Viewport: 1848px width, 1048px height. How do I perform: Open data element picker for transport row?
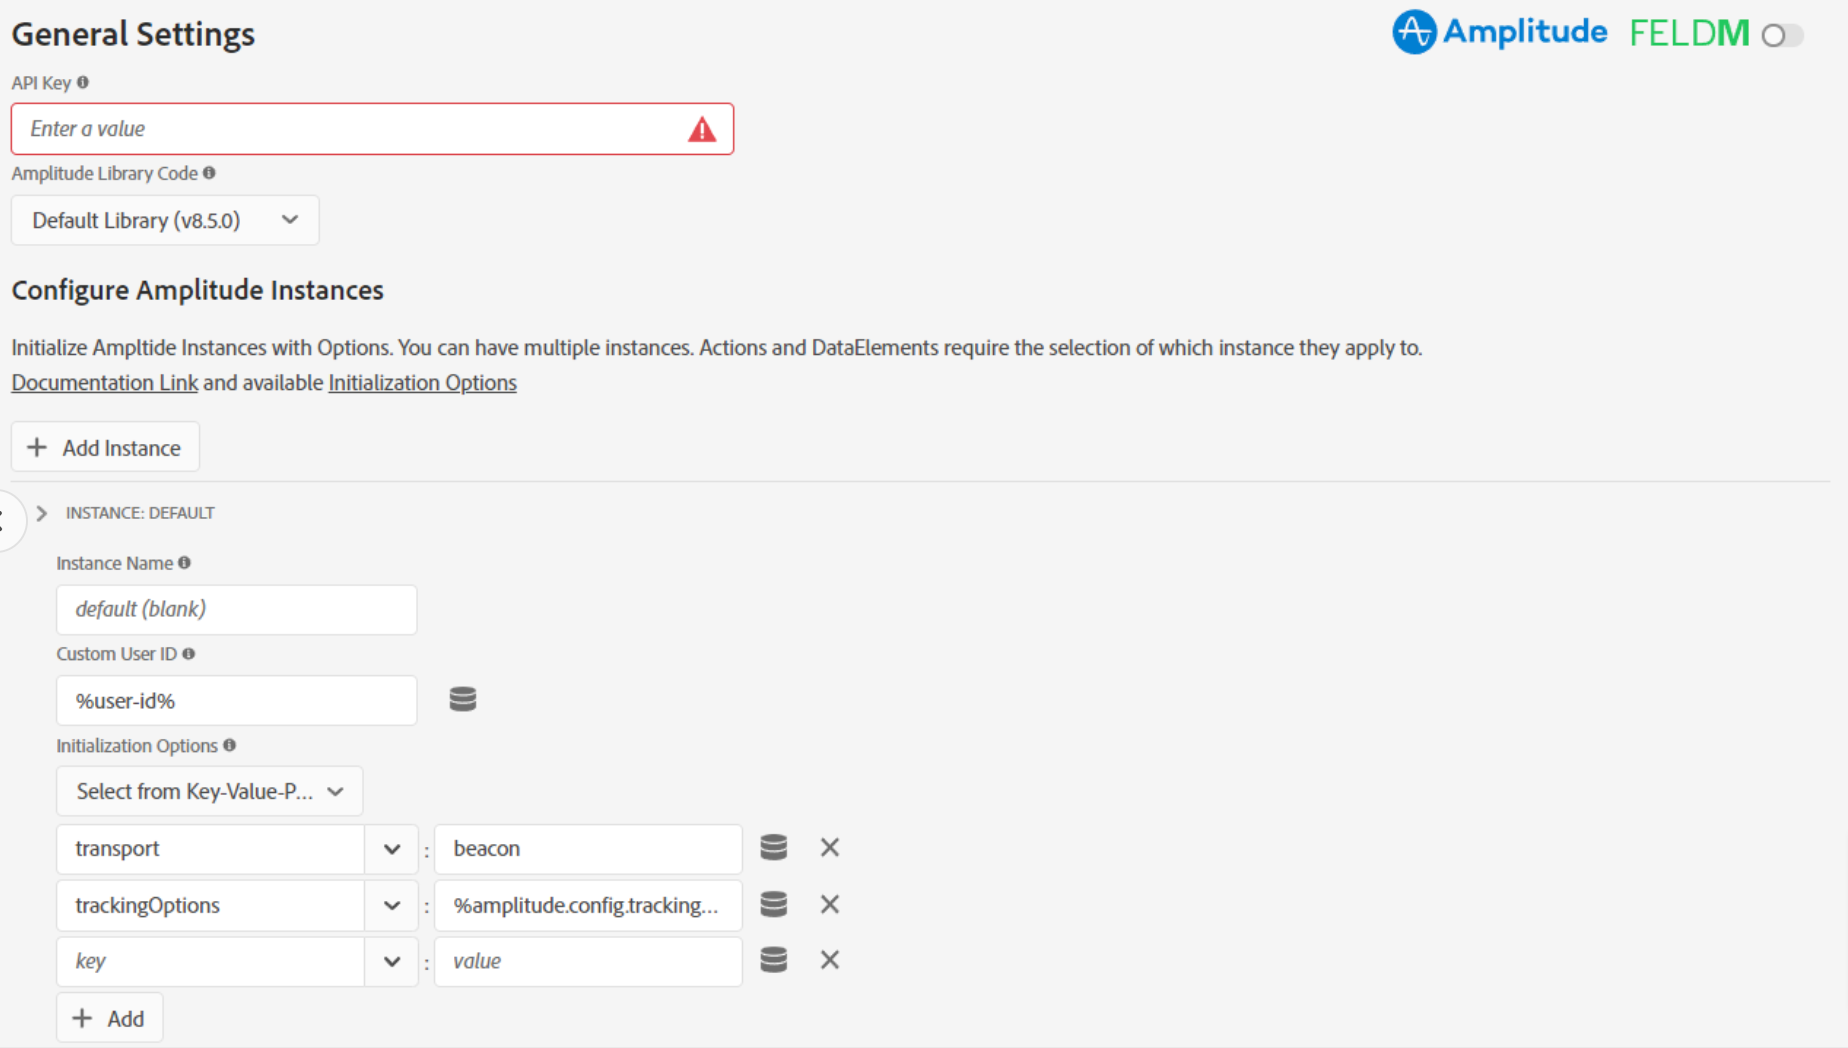click(x=774, y=847)
